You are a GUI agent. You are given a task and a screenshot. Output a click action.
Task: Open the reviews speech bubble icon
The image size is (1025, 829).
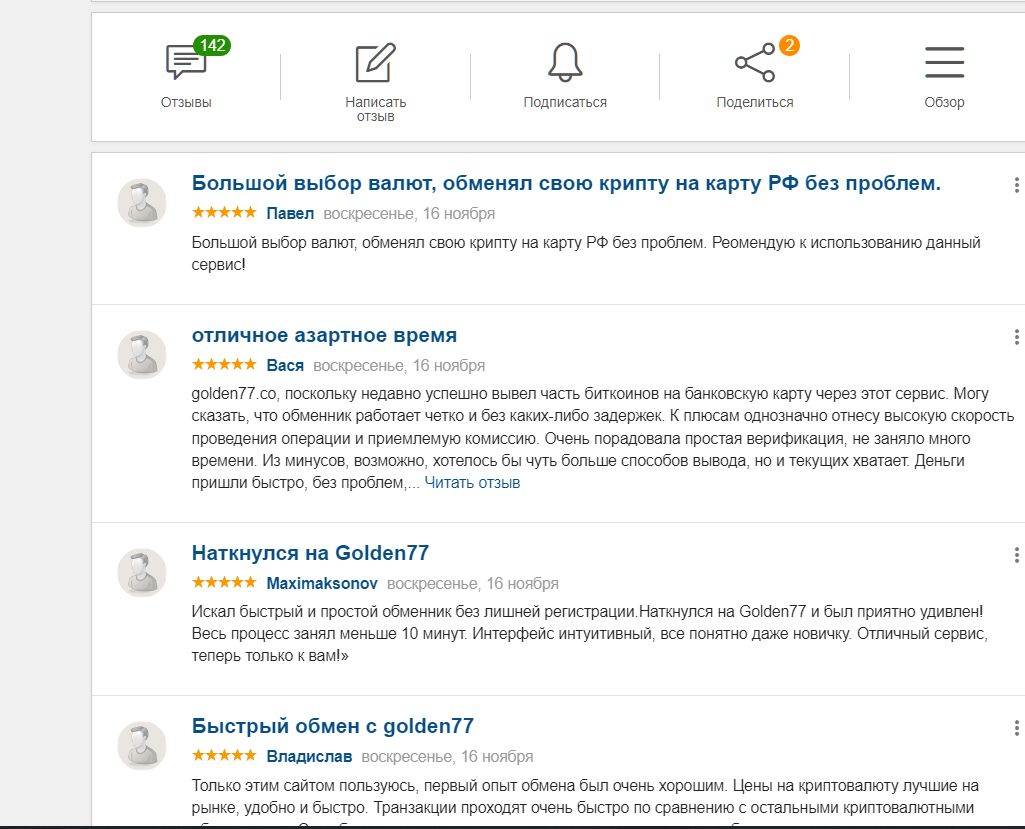pos(186,63)
